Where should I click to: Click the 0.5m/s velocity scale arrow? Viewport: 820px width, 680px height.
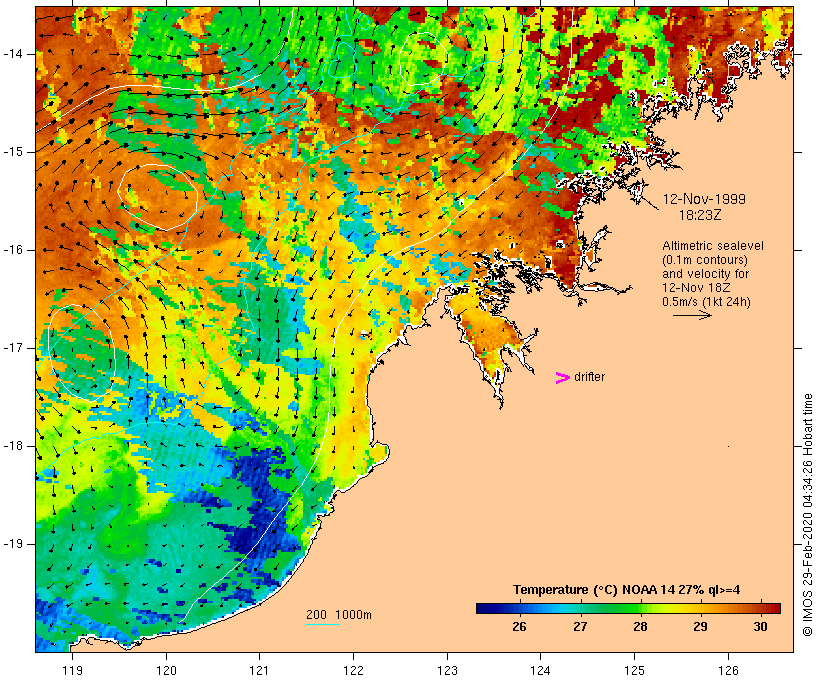pos(692,315)
